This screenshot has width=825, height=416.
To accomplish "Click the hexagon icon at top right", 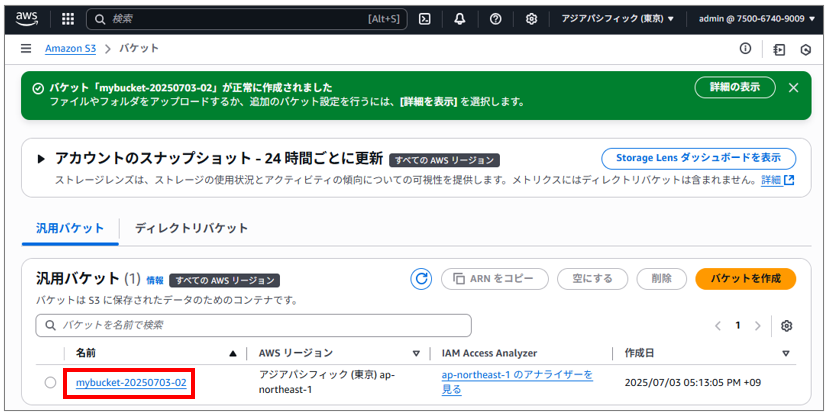I will (806, 49).
